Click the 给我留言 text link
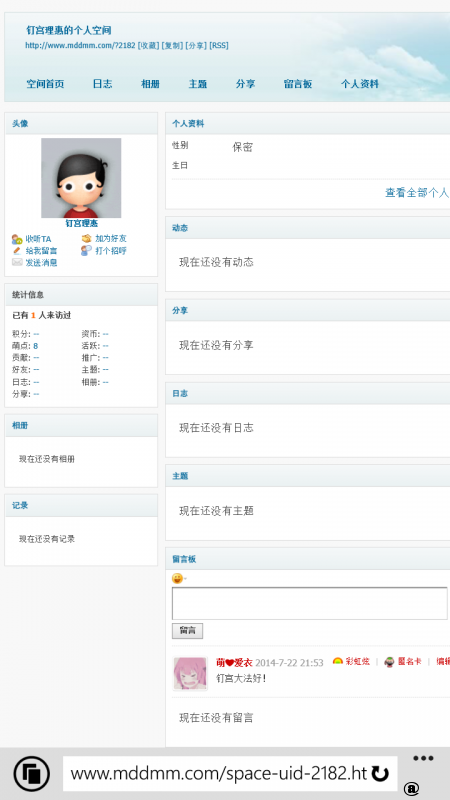Screen dimensions: 450x800 click(41, 251)
